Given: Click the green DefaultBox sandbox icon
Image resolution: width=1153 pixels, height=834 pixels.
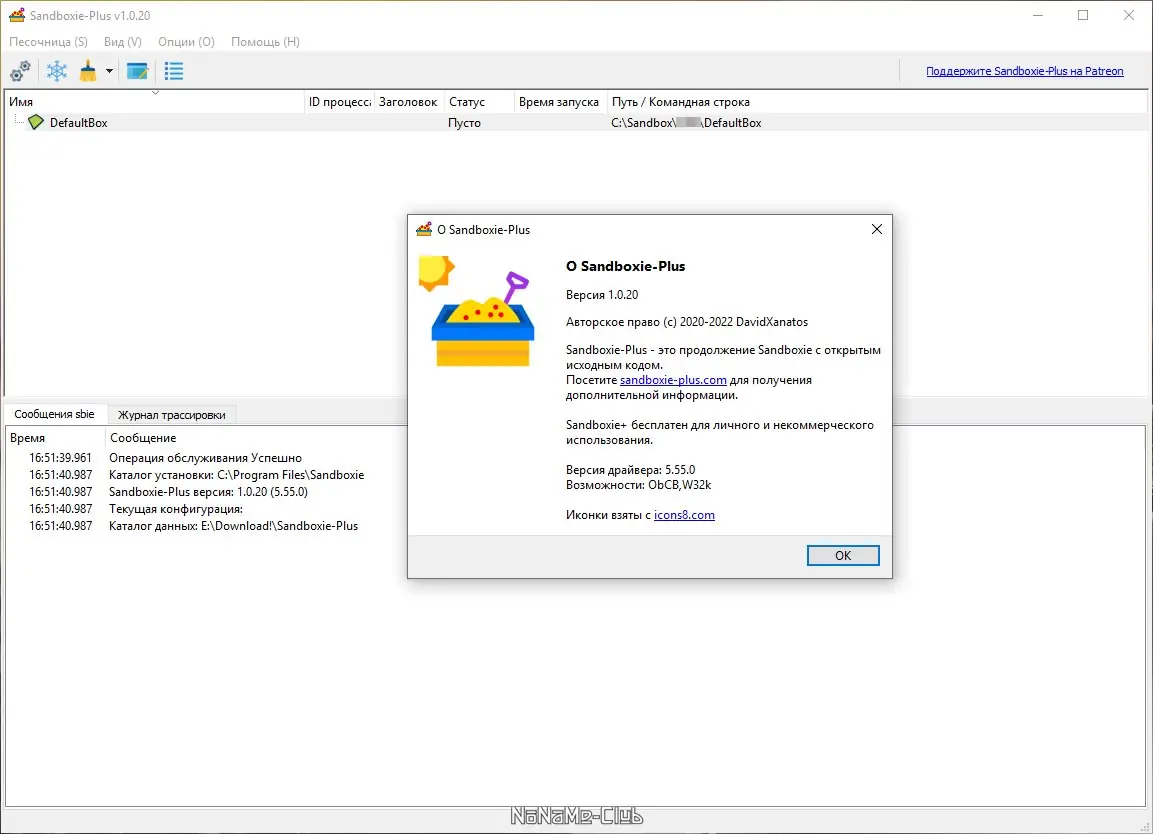Looking at the screenshot, I should 35,122.
